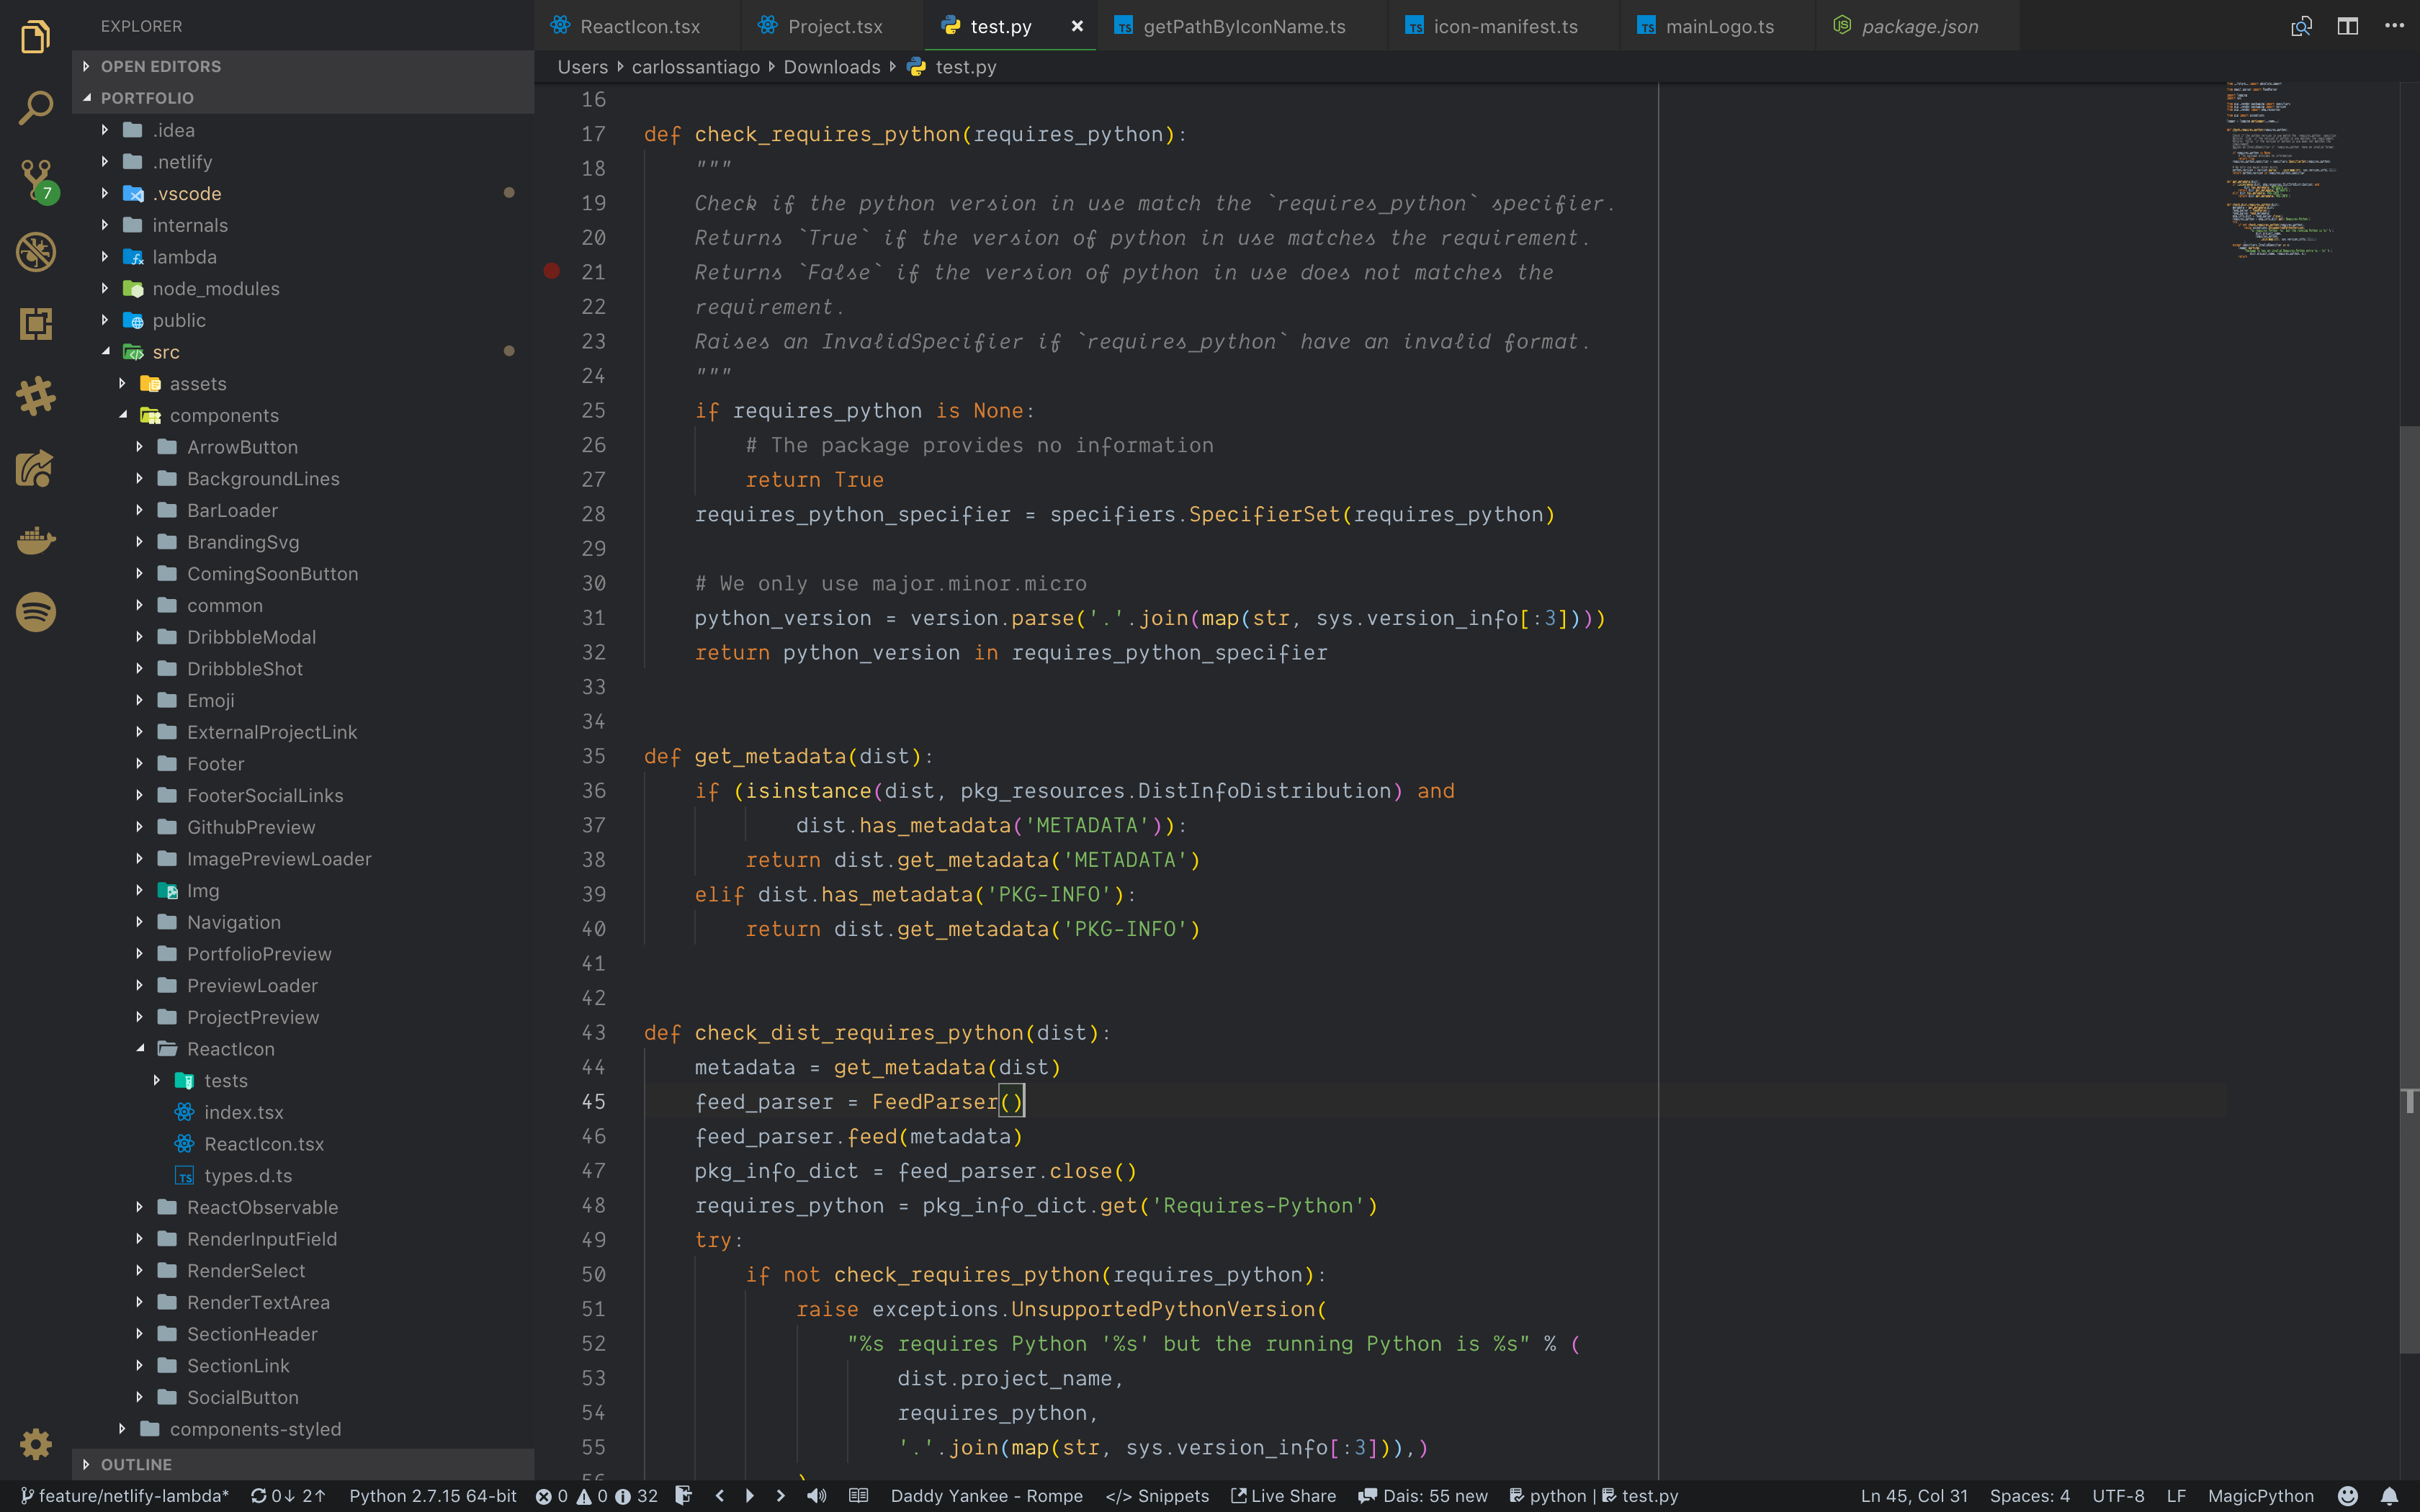The width and height of the screenshot is (2420, 1512).
Task: Open the Docker view icon
Action: pos(36,540)
